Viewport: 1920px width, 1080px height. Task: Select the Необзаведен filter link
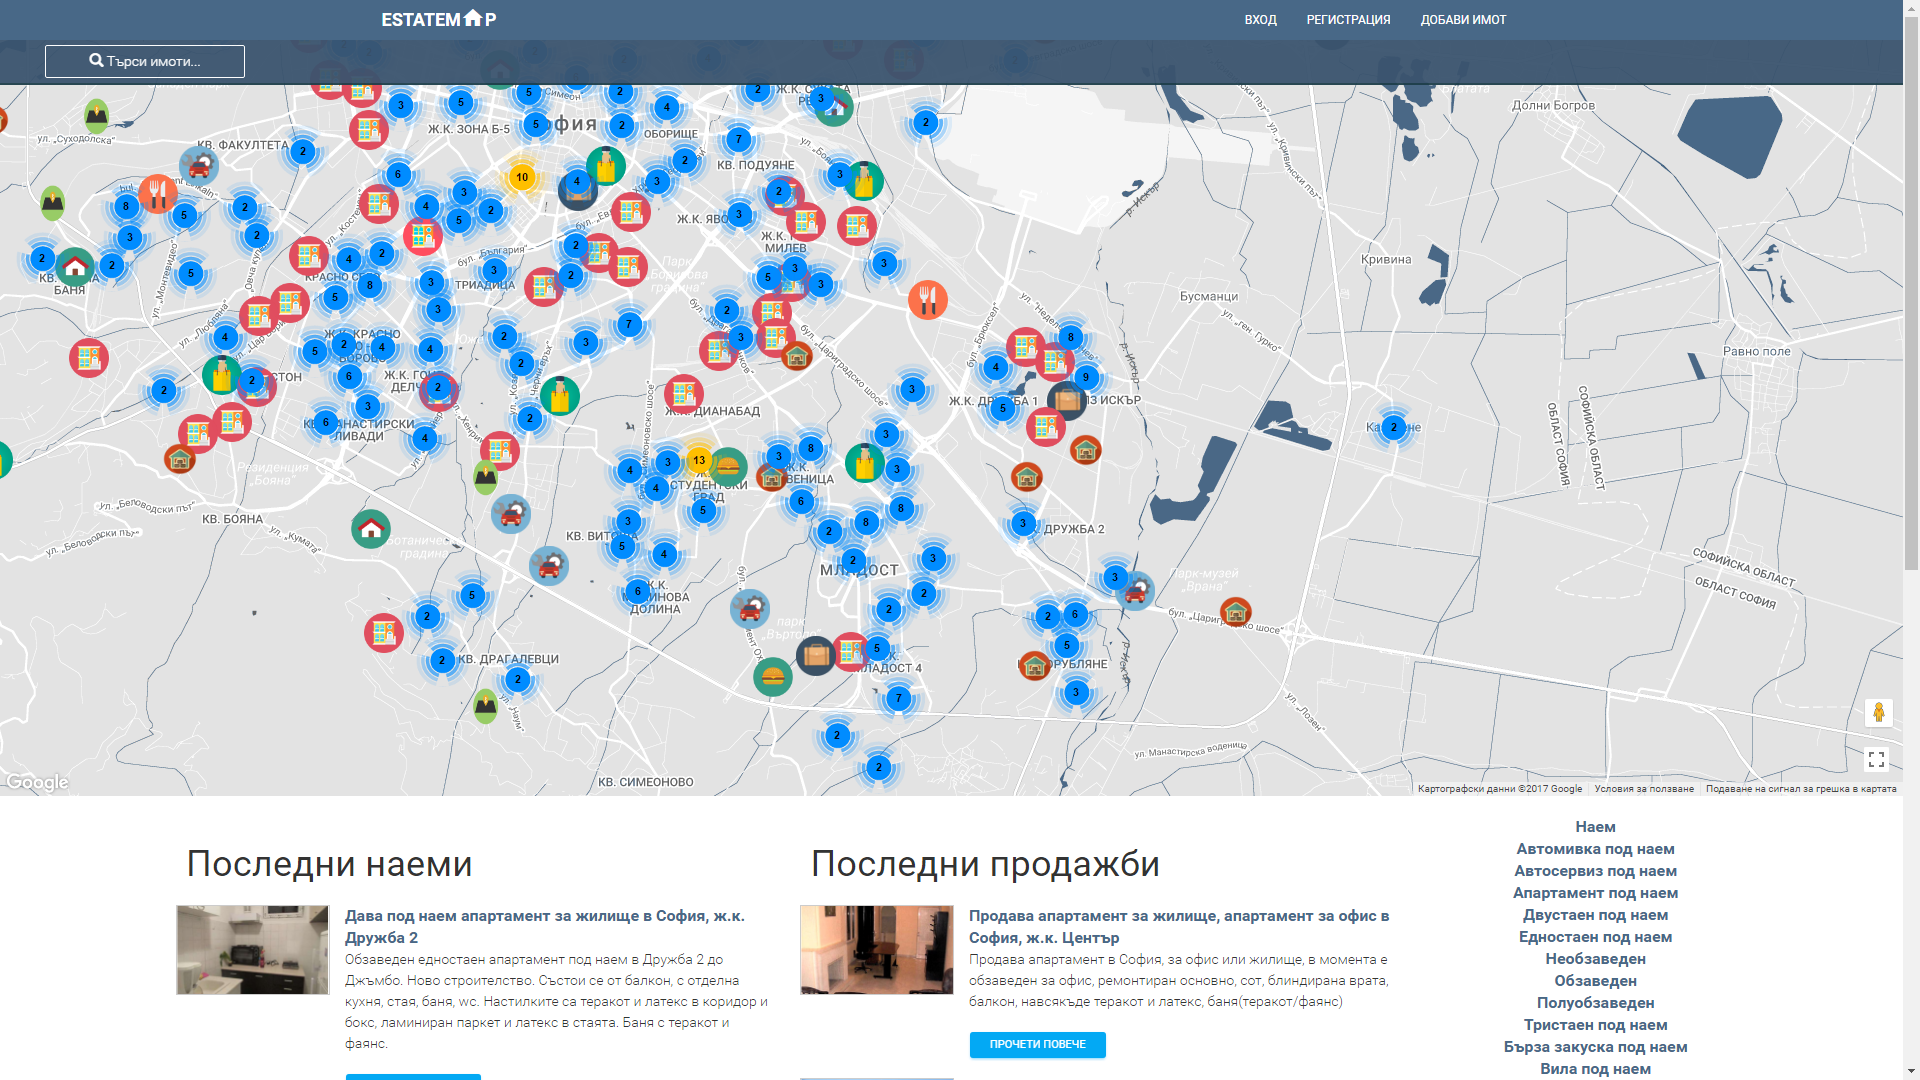[x=1595, y=959]
